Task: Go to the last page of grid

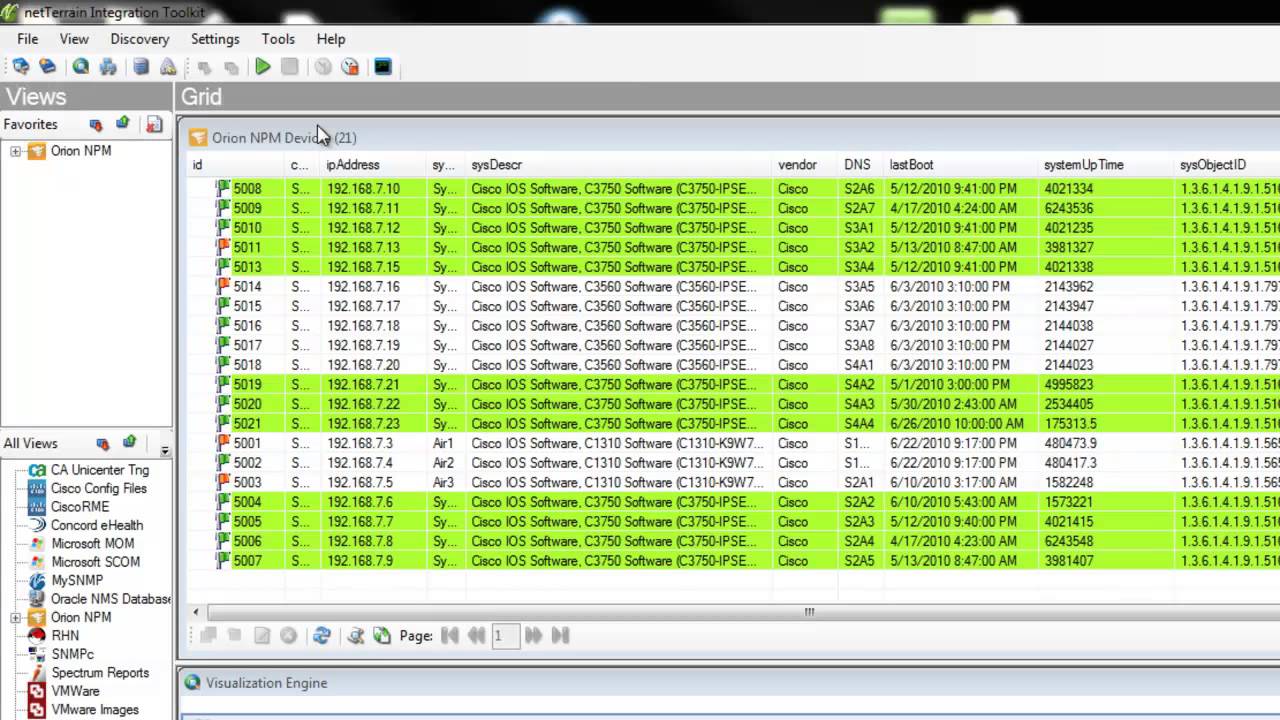Action: 560,635
